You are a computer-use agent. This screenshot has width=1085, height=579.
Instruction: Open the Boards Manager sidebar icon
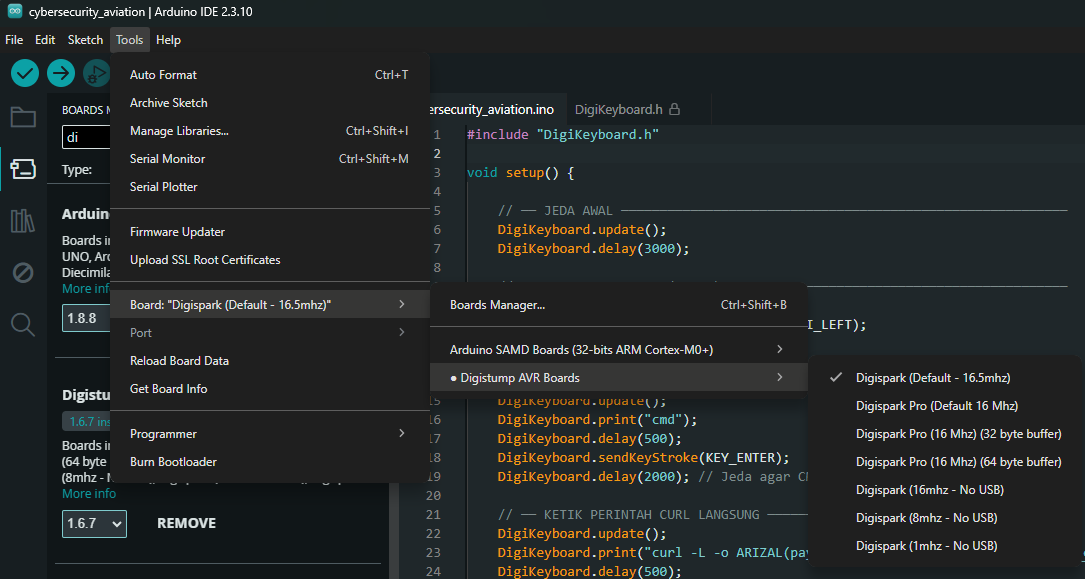coord(23,169)
